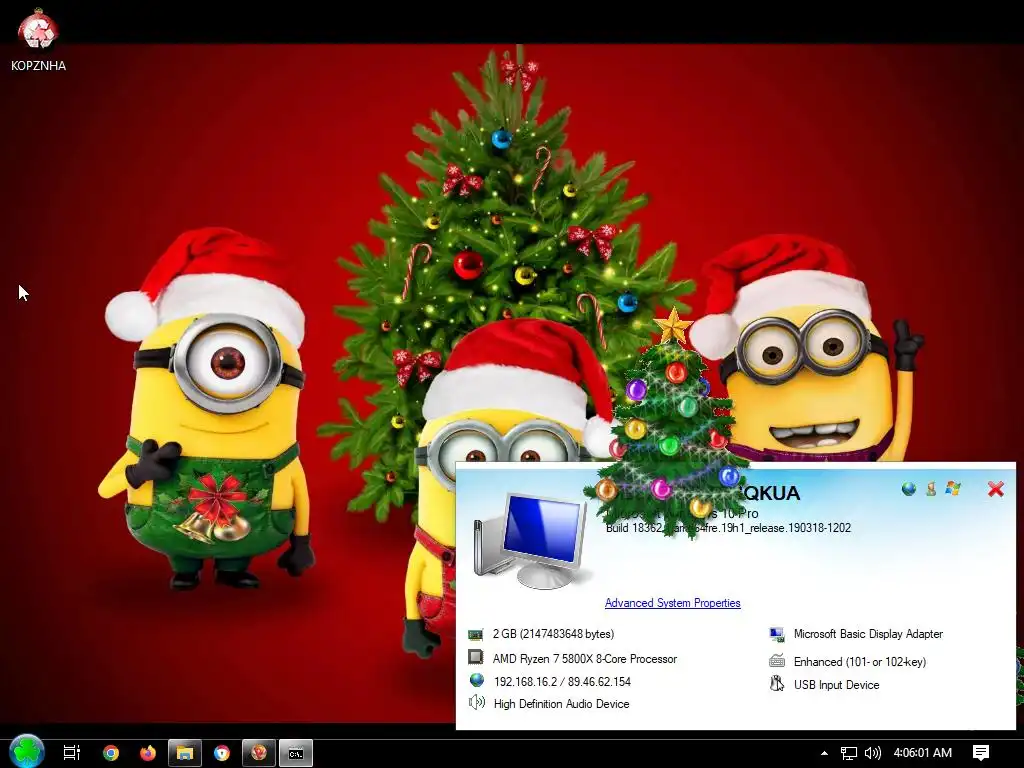Switch to the red badge app in the taskbar
The image size is (1024, 768).
259,753
